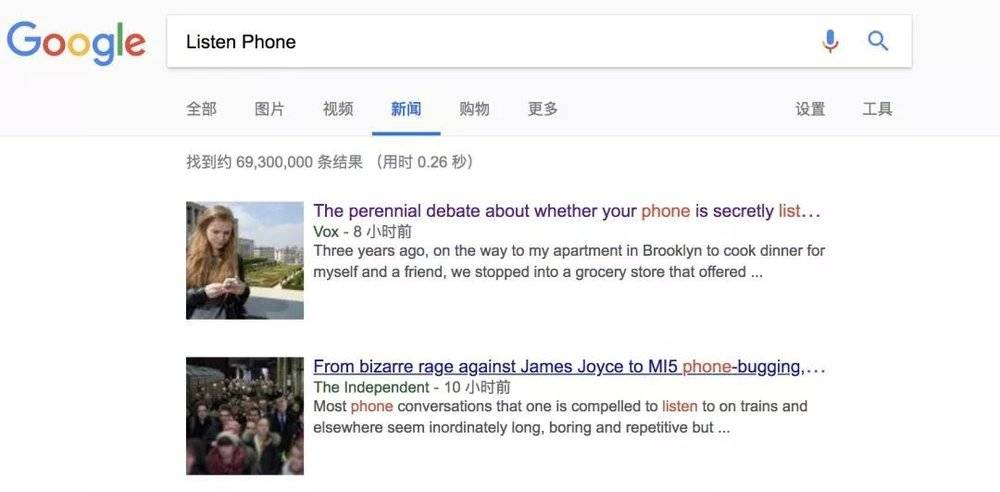Switch to the 全部 tab
1000x492 pixels.
point(201,109)
